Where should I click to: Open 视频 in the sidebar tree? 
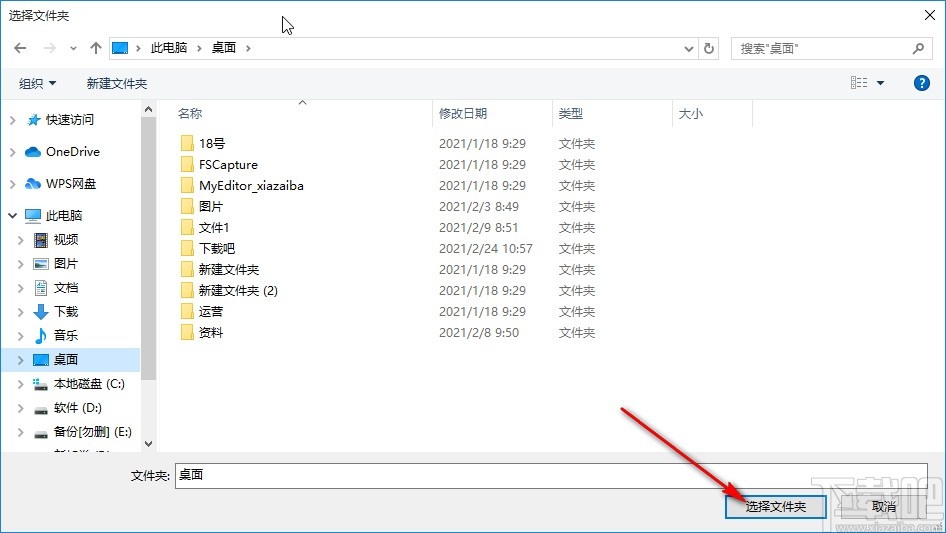[x=65, y=240]
